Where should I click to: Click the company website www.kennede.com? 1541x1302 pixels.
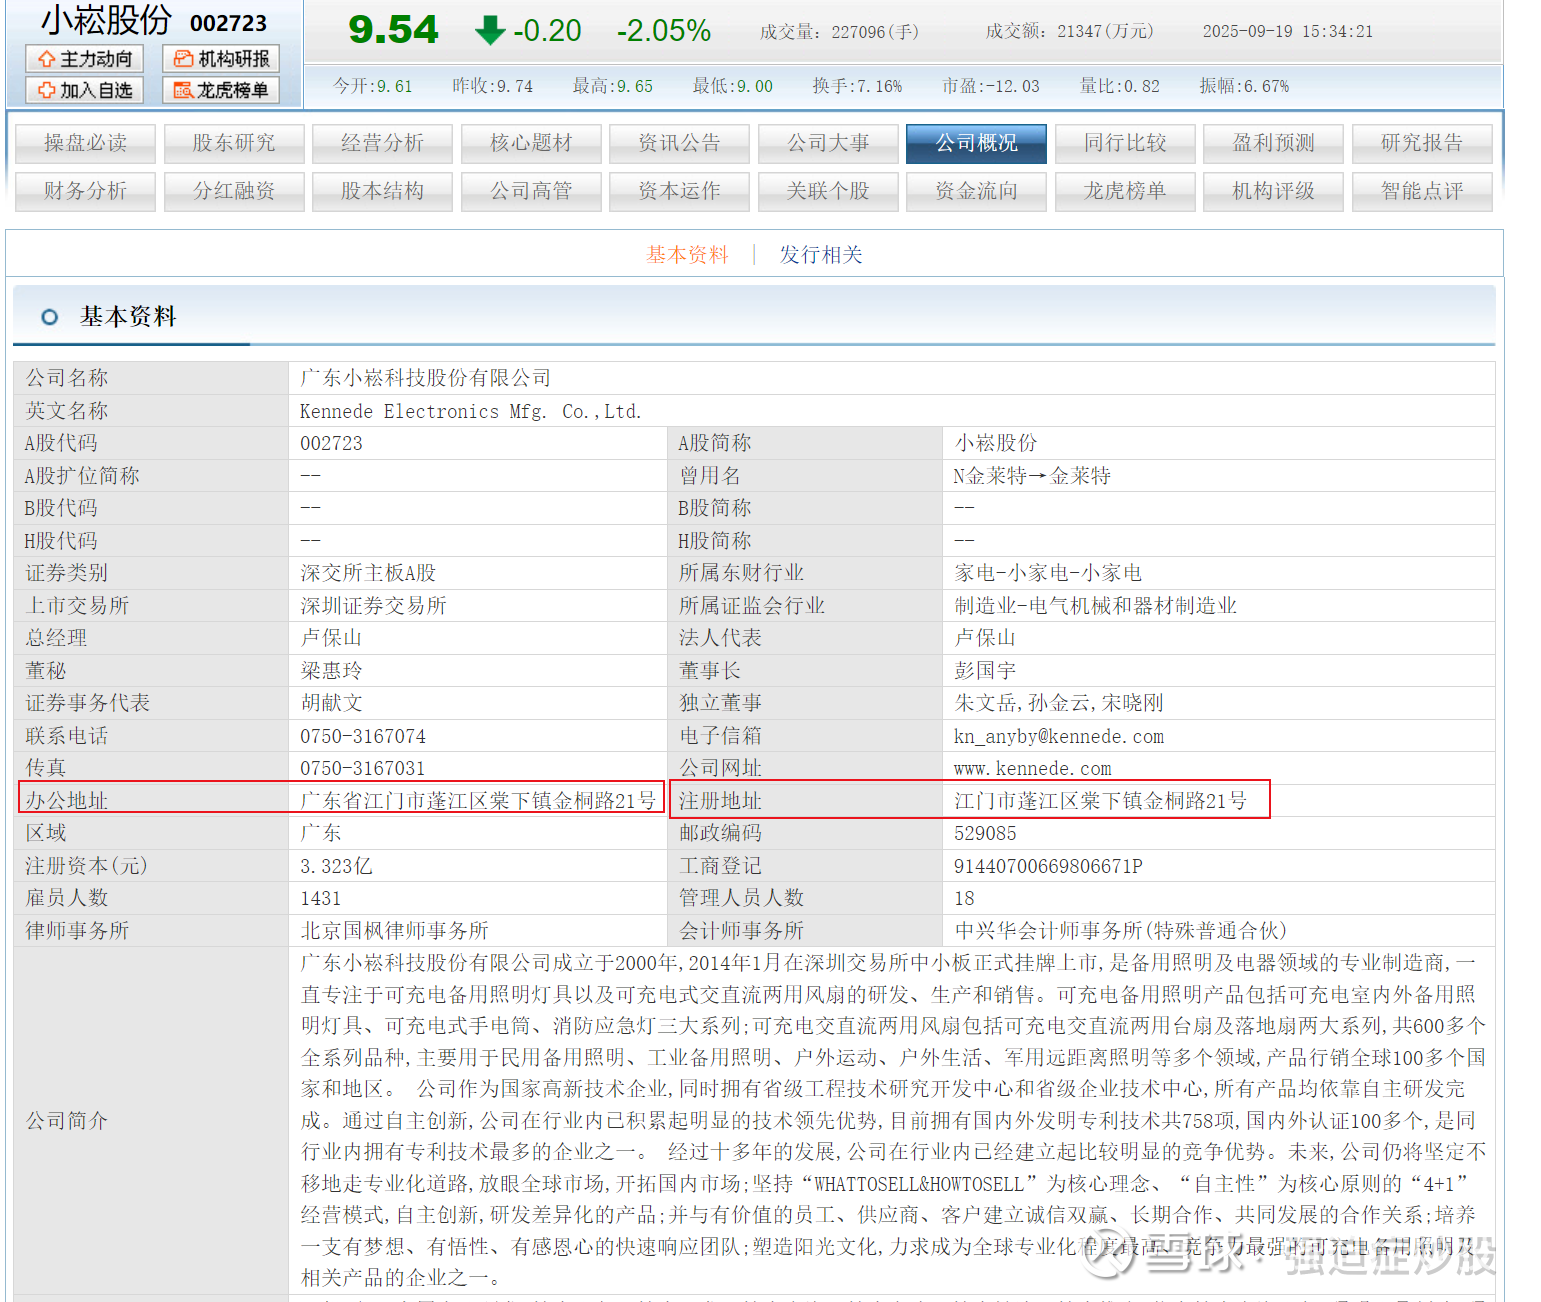coord(1033,768)
